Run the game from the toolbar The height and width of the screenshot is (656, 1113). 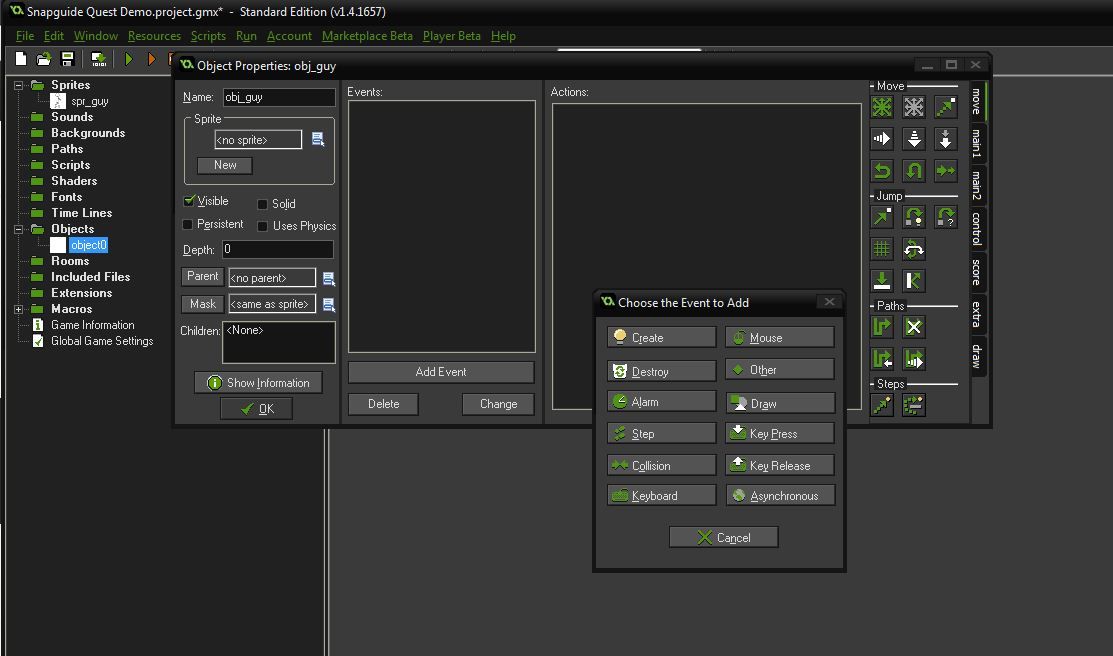[x=129, y=58]
